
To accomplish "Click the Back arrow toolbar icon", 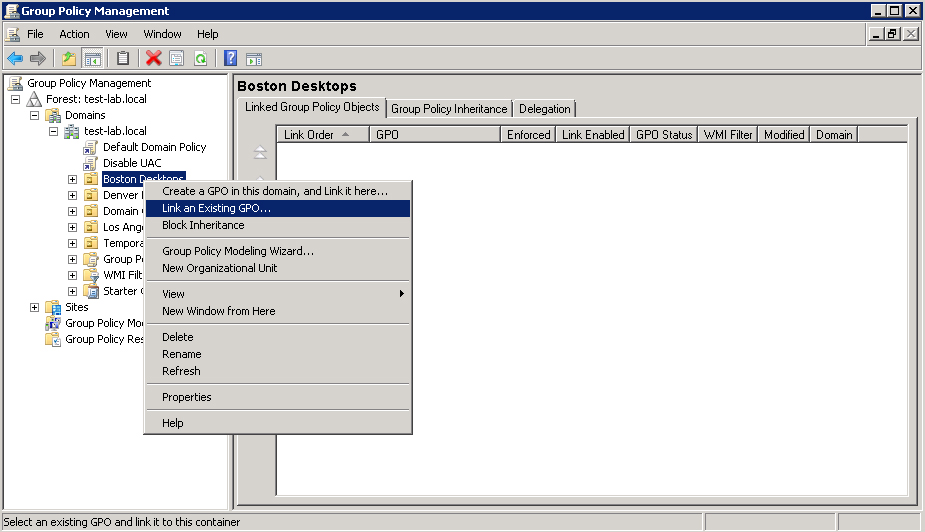I will tap(15, 58).
